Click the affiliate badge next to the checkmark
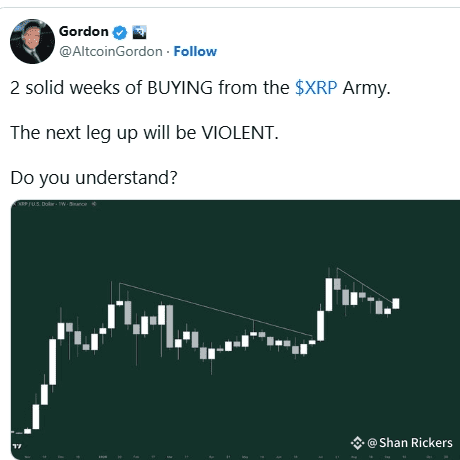 coord(139,32)
